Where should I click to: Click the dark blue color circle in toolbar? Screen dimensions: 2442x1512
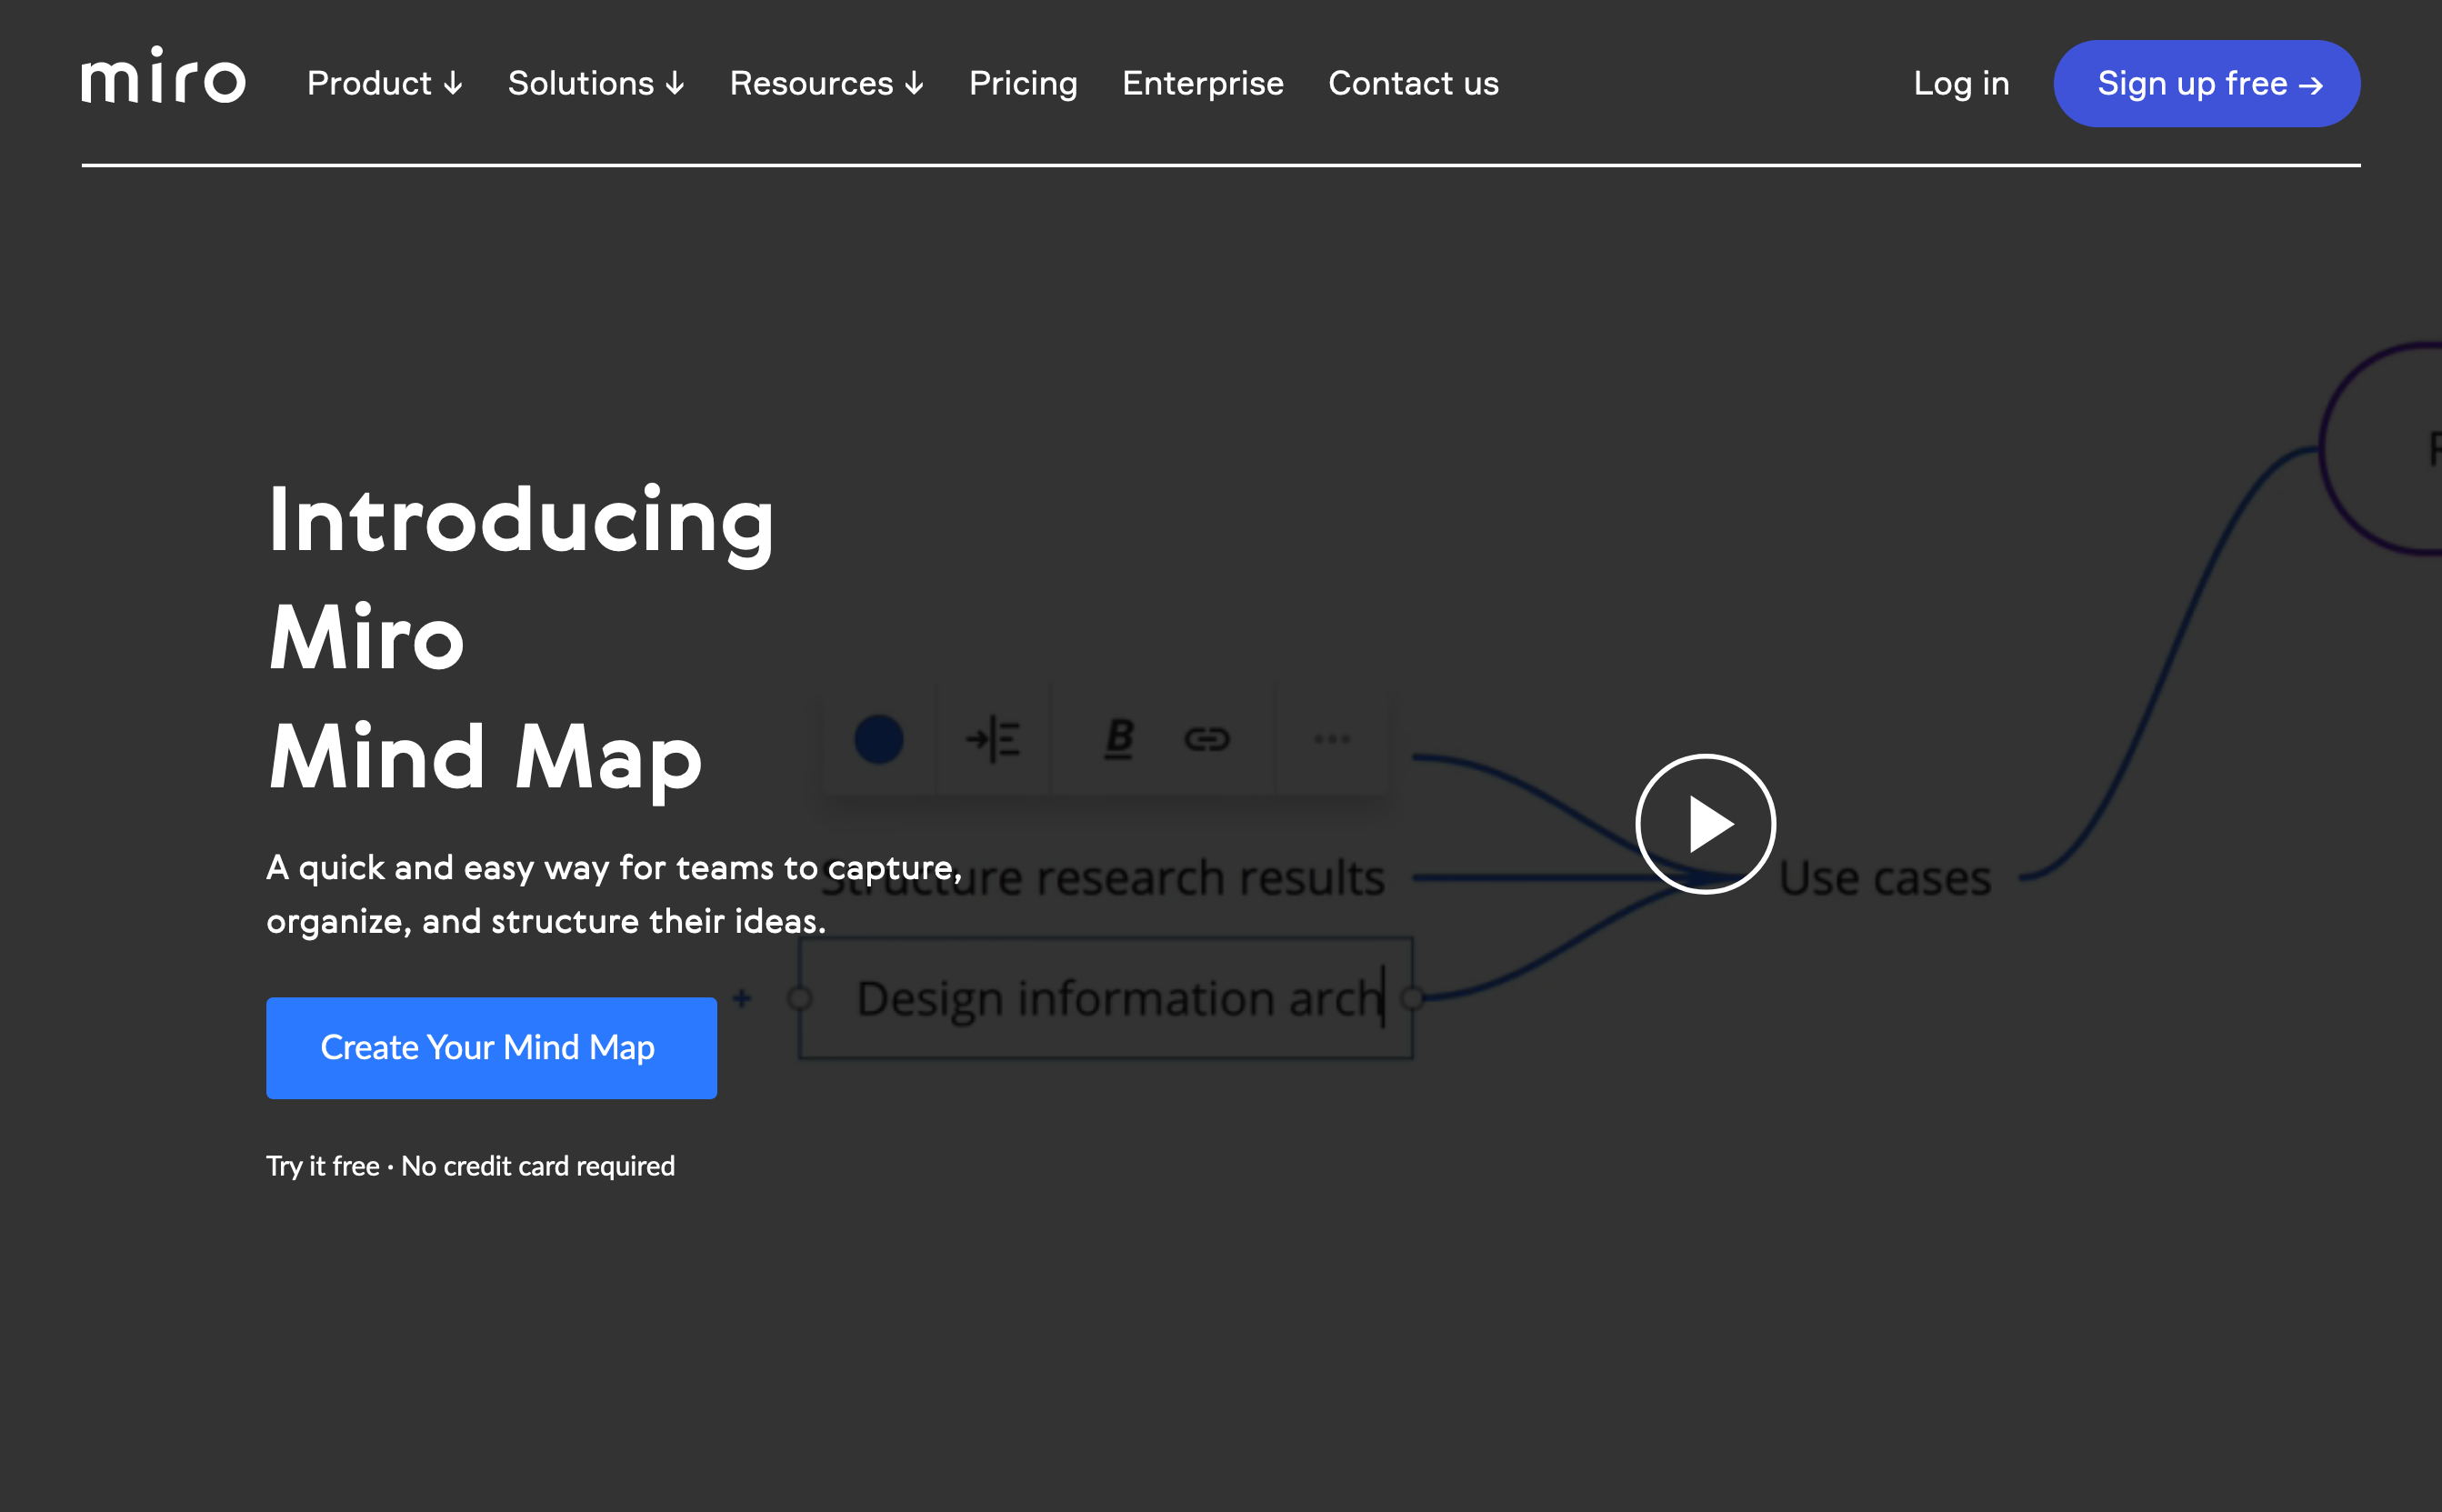[x=879, y=740]
